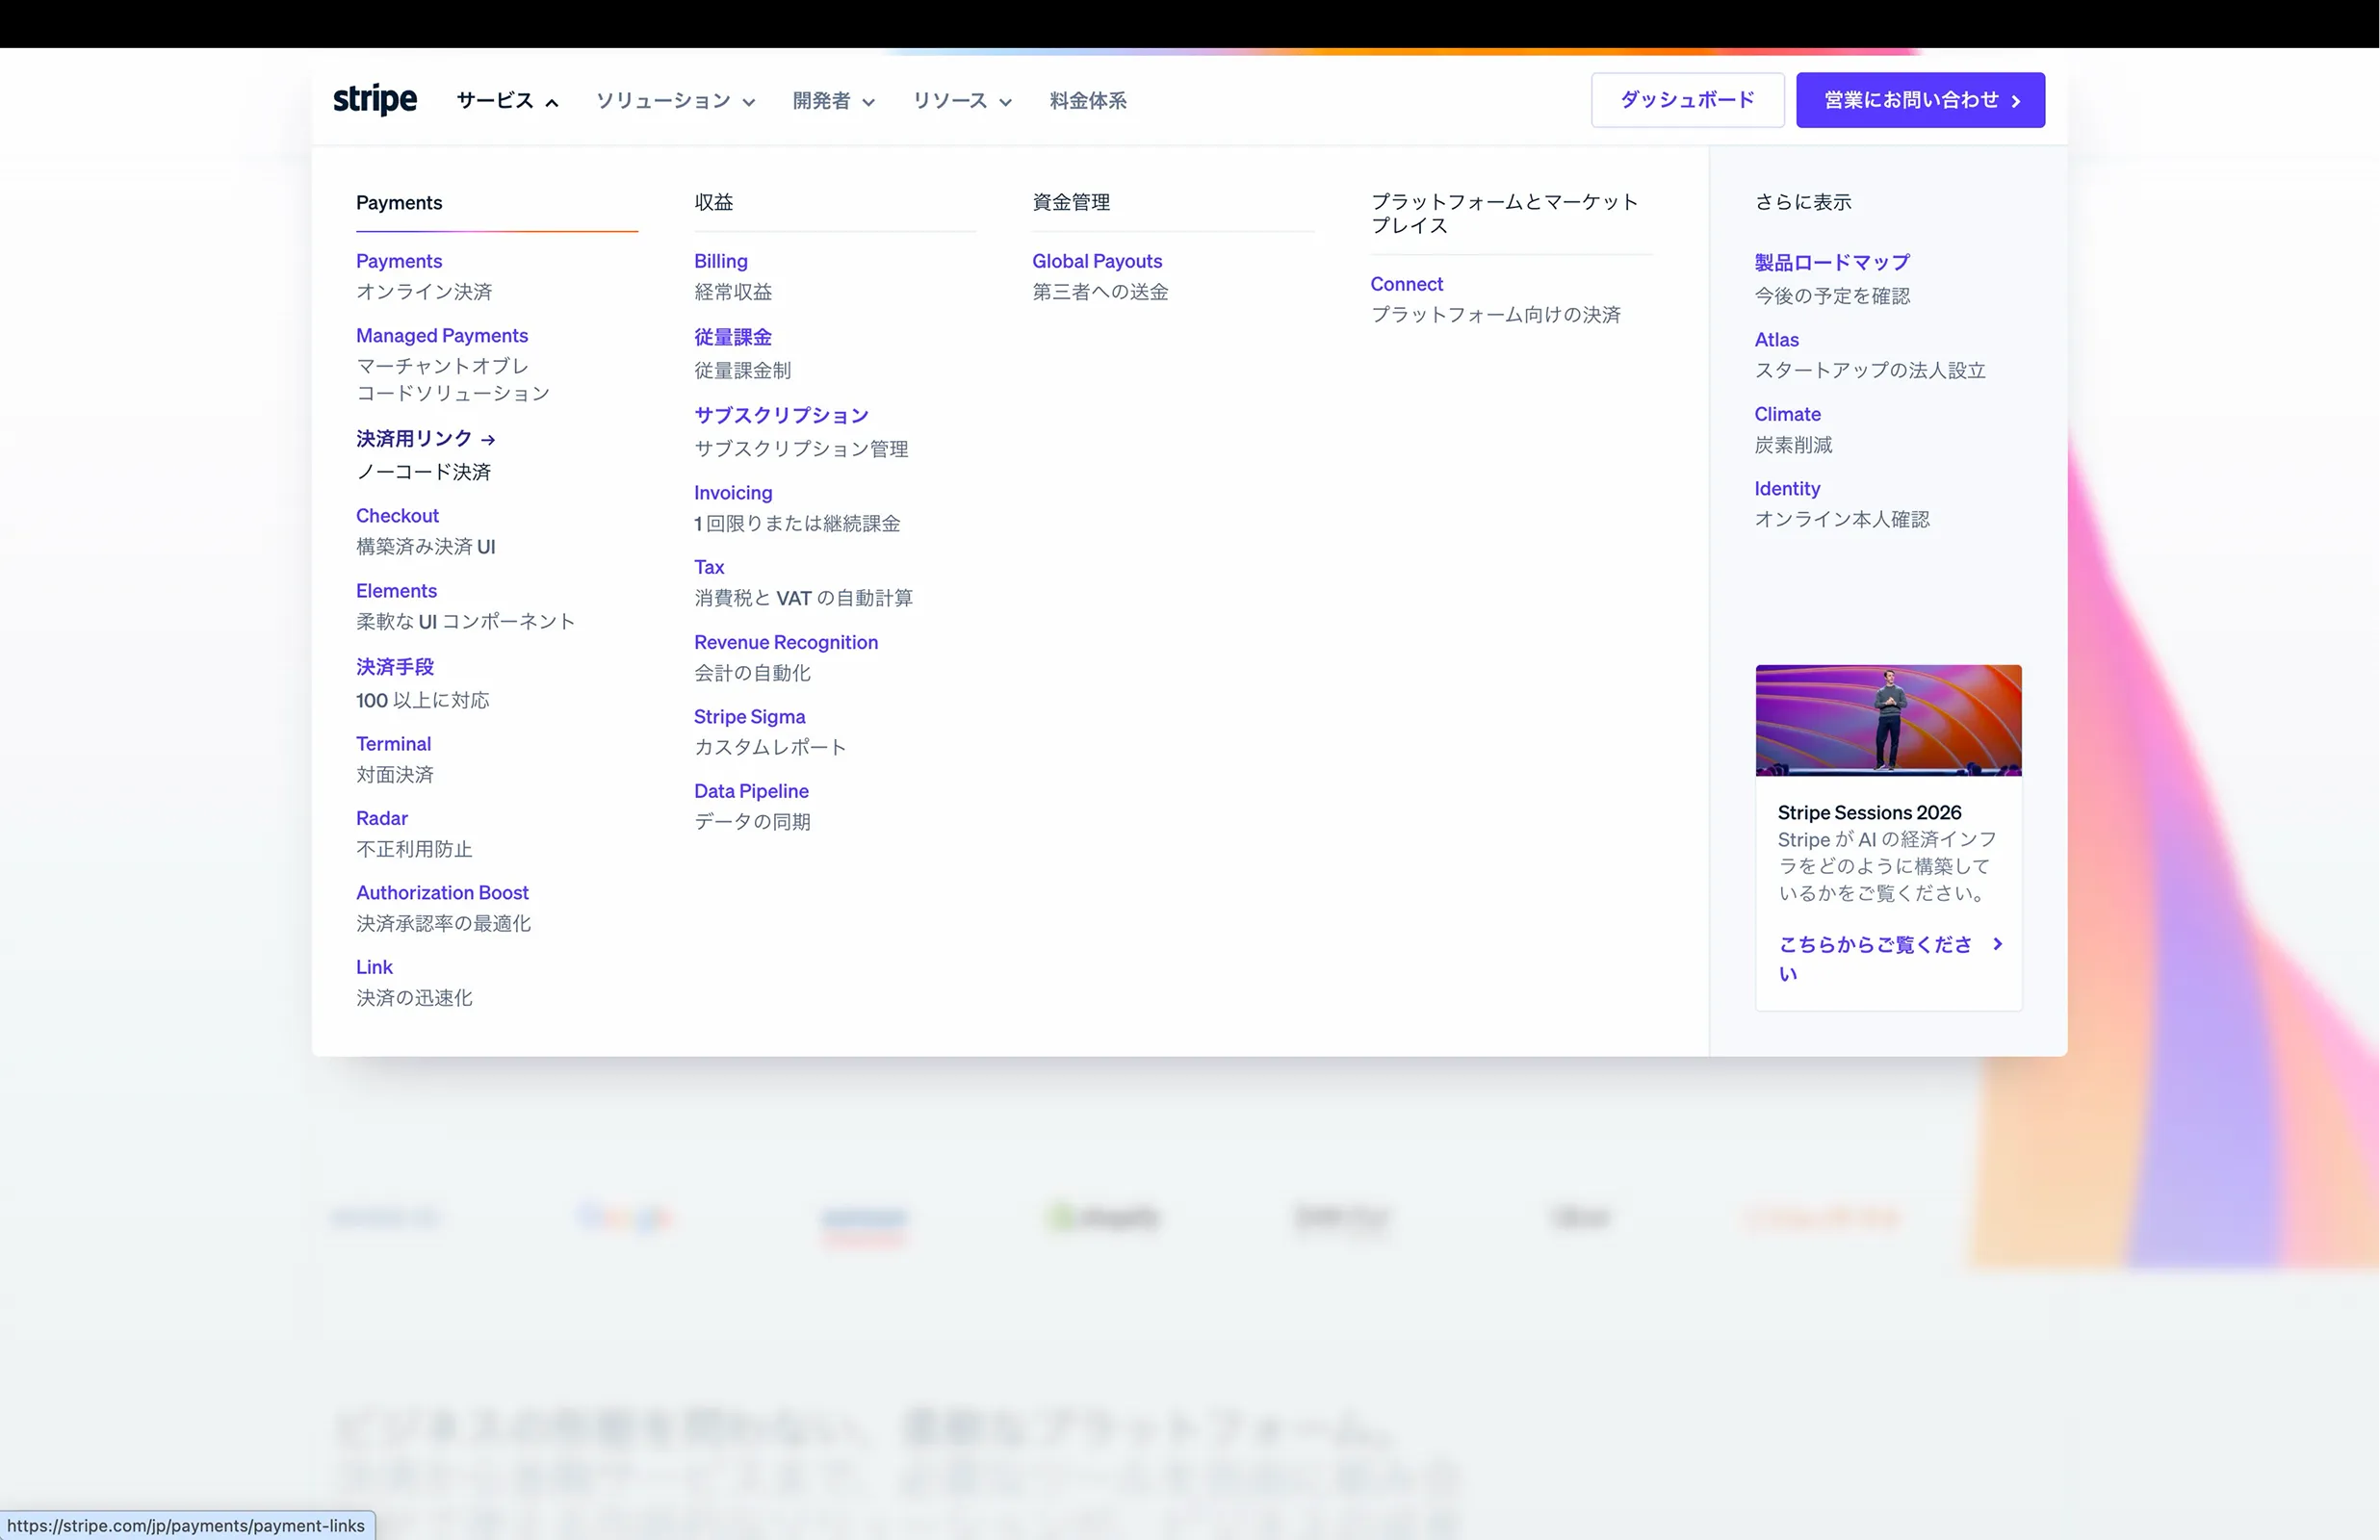Viewport: 2380px width, 1540px height.
Task: Click the 資金管理 column heading
Action: point(1071,202)
